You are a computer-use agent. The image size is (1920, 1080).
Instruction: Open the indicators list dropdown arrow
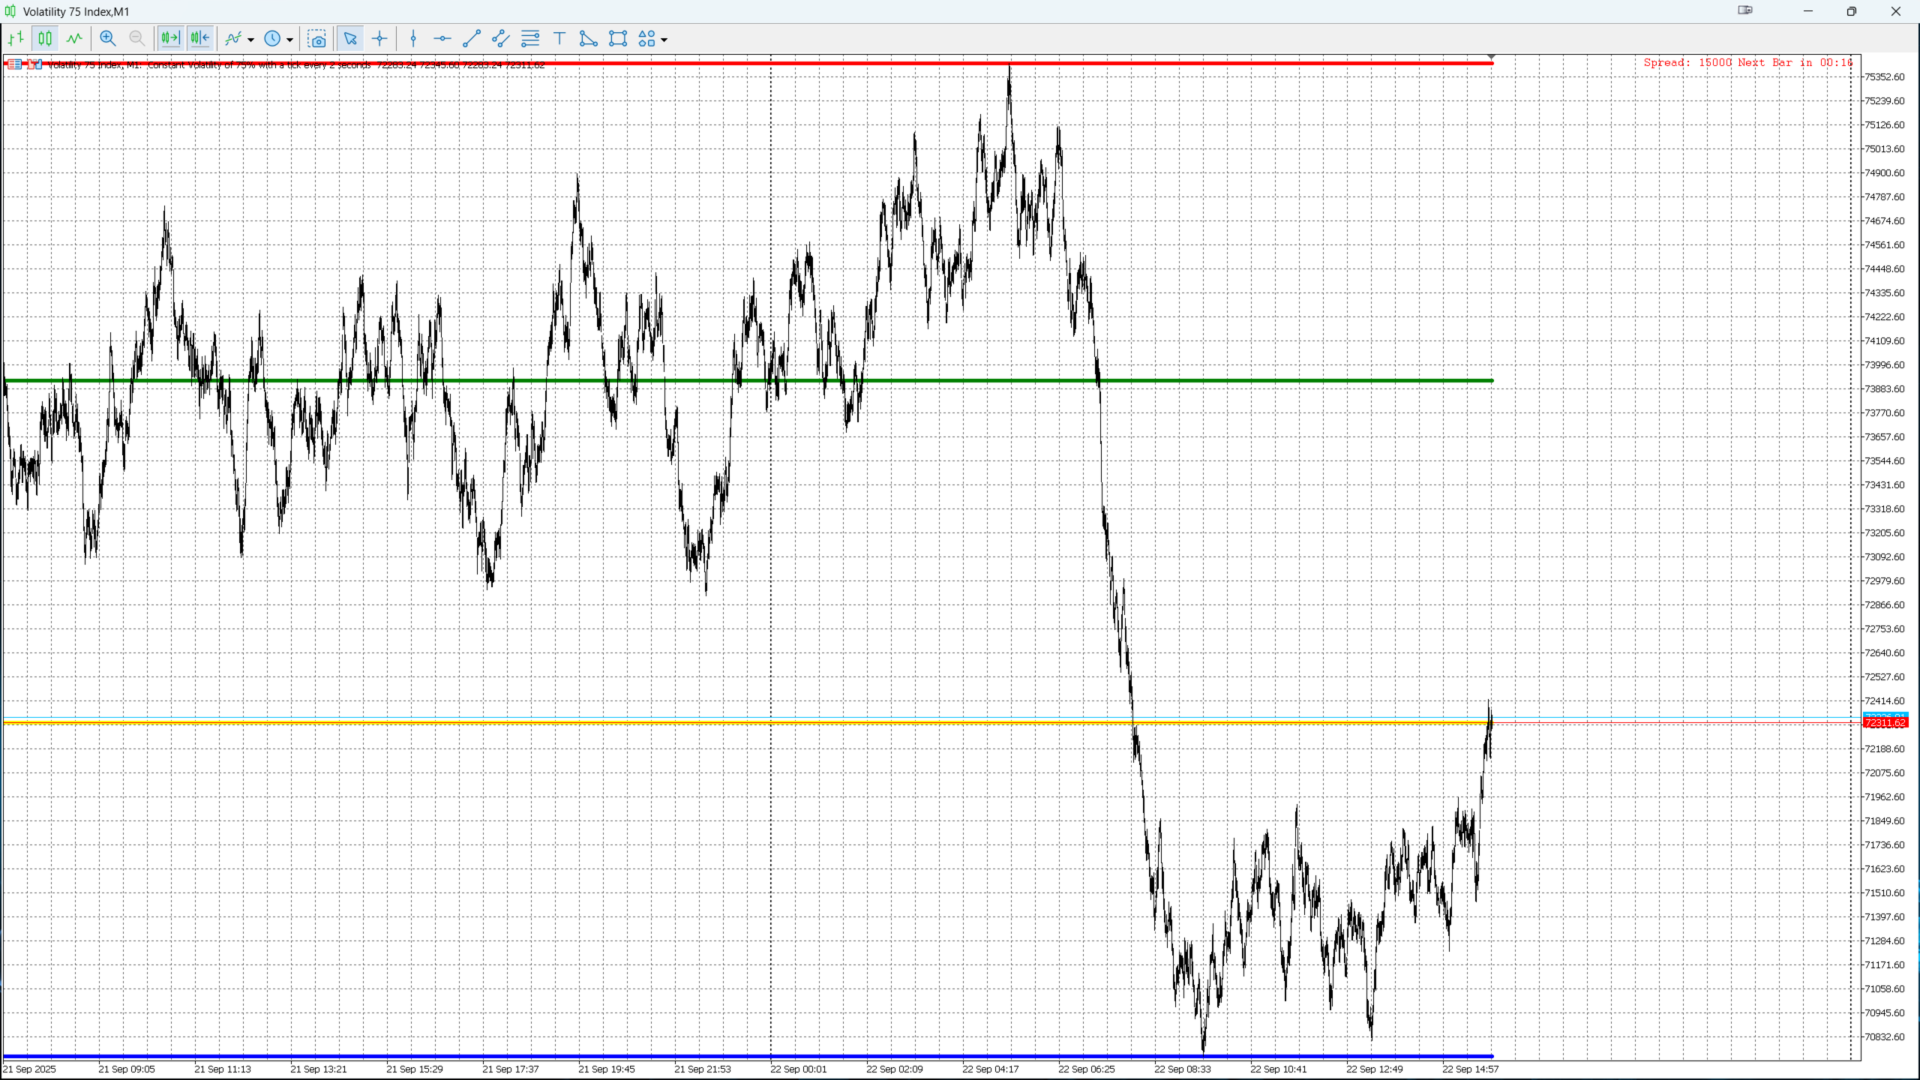pyautogui.click(x=251, y=40)
